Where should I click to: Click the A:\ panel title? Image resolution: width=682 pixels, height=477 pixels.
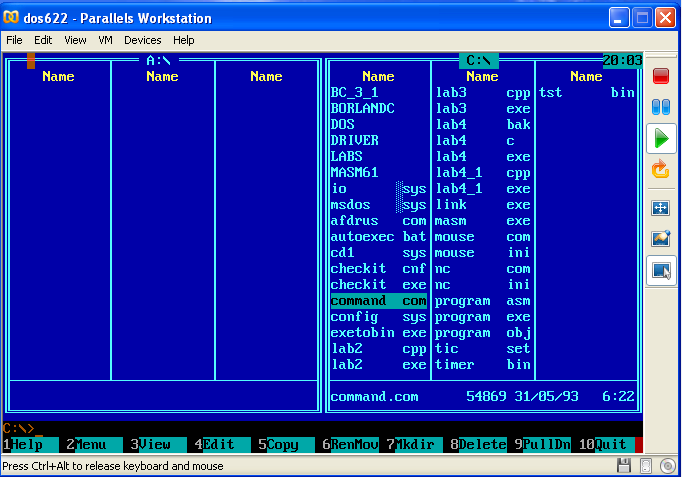159,60
